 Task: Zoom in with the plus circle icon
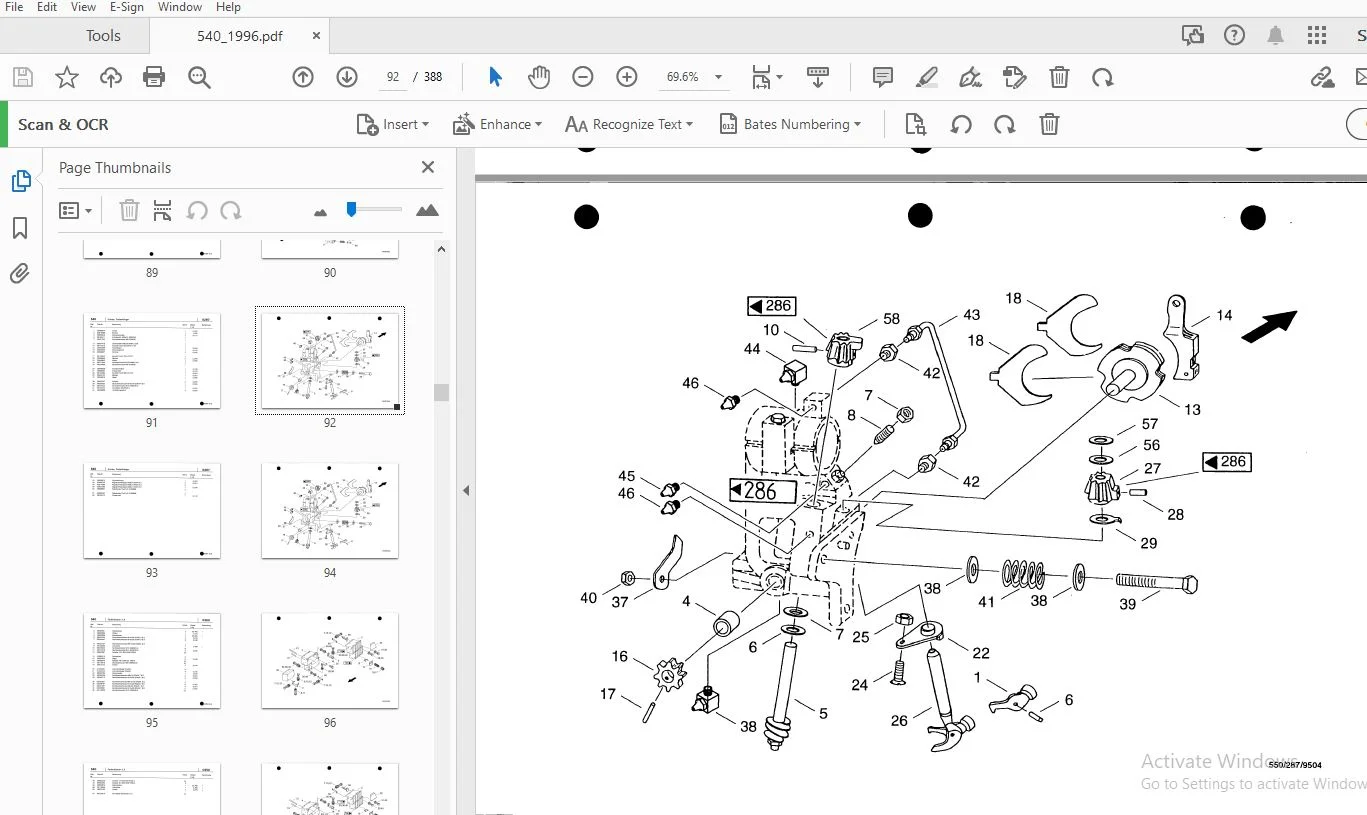pyautogui.click(x=627, y=77)
